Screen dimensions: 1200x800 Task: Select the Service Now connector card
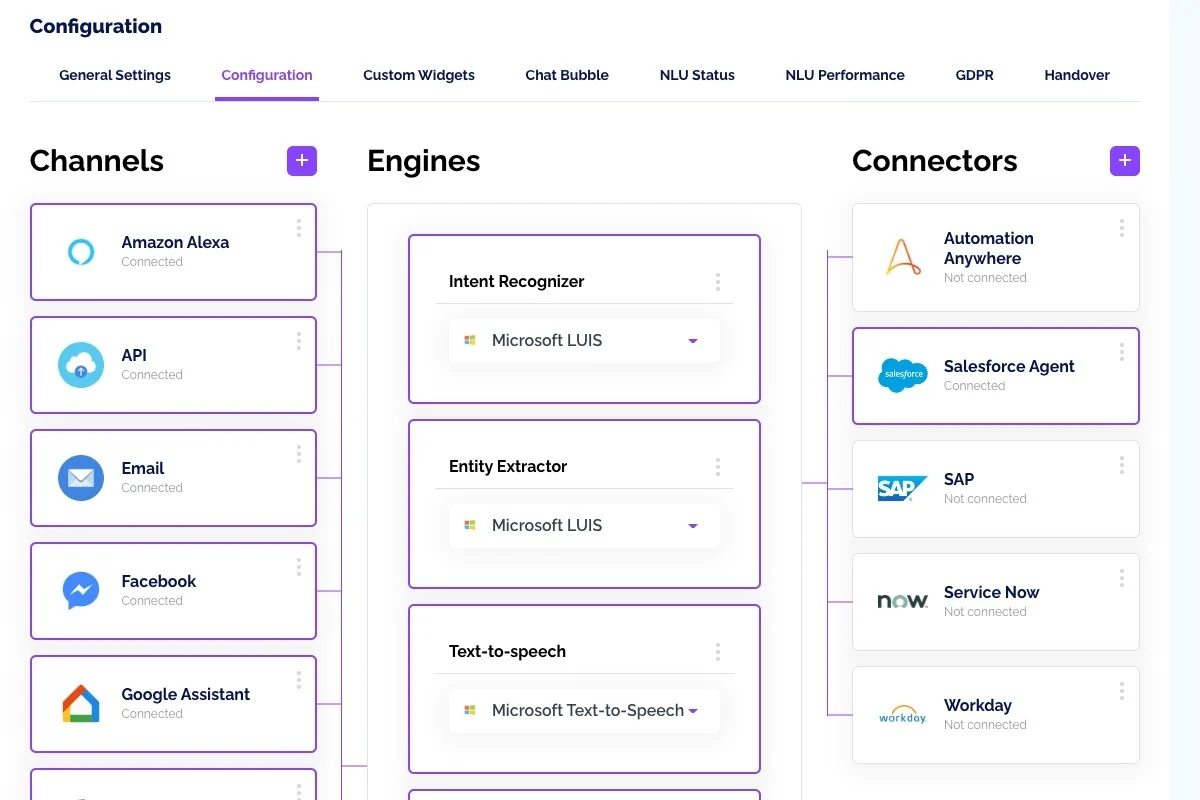pyautogui.click(x=996, y=602)
